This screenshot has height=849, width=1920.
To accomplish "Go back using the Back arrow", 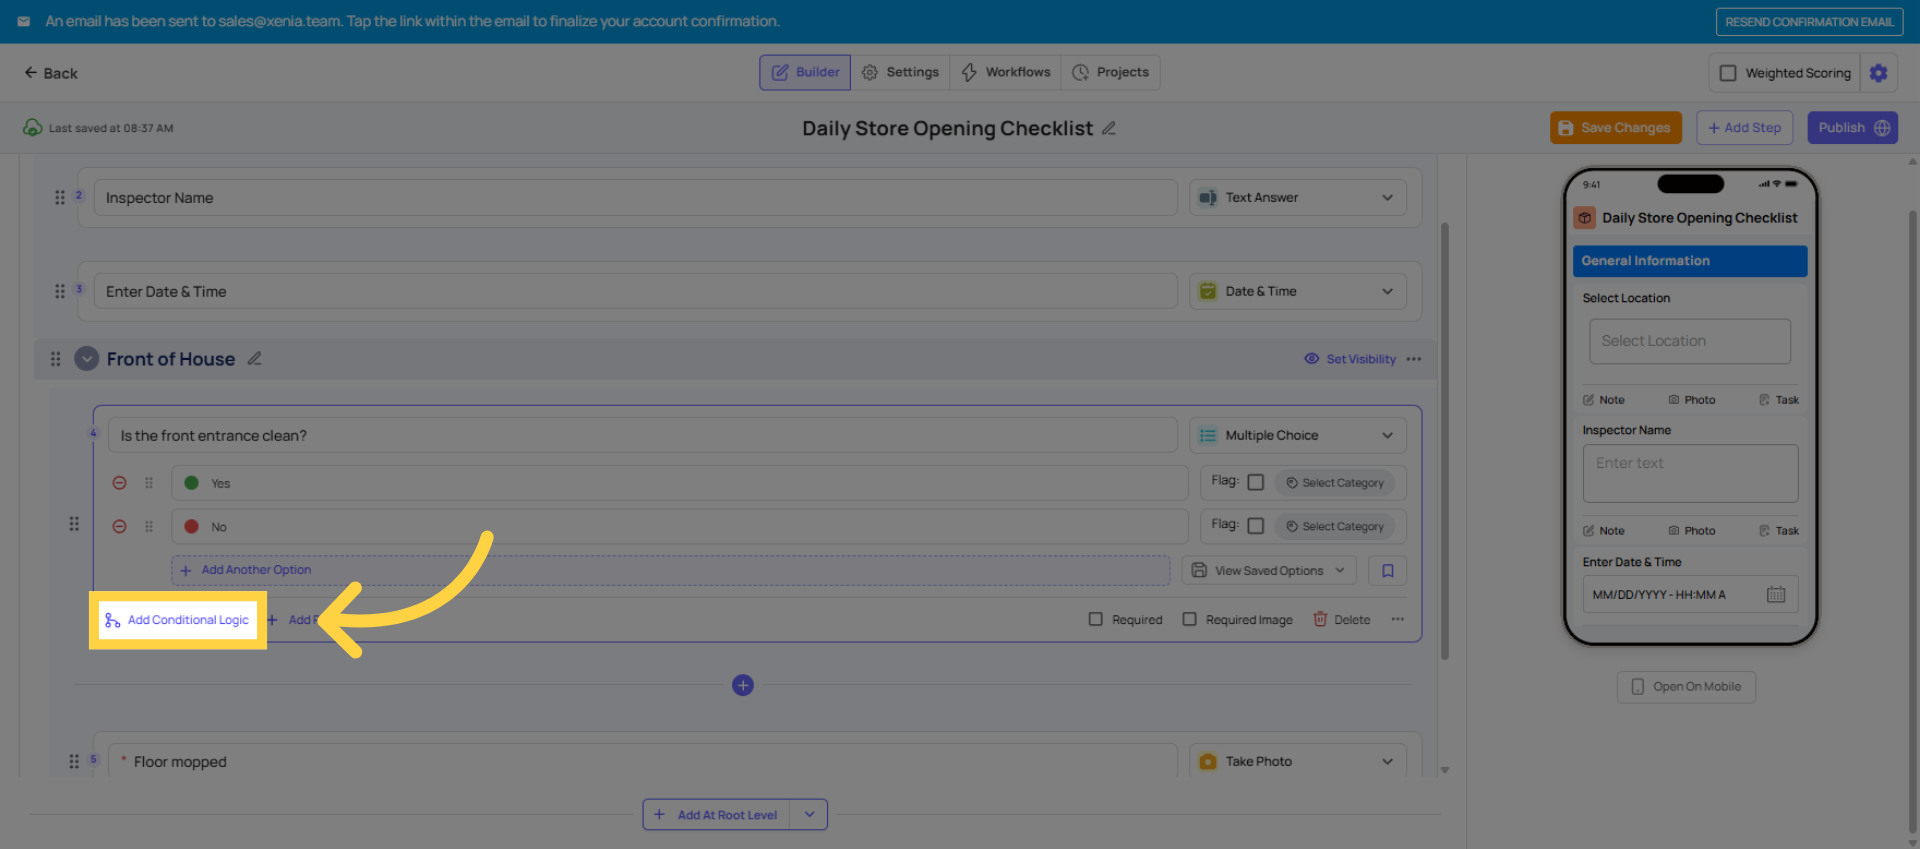I will click(50, 73).
